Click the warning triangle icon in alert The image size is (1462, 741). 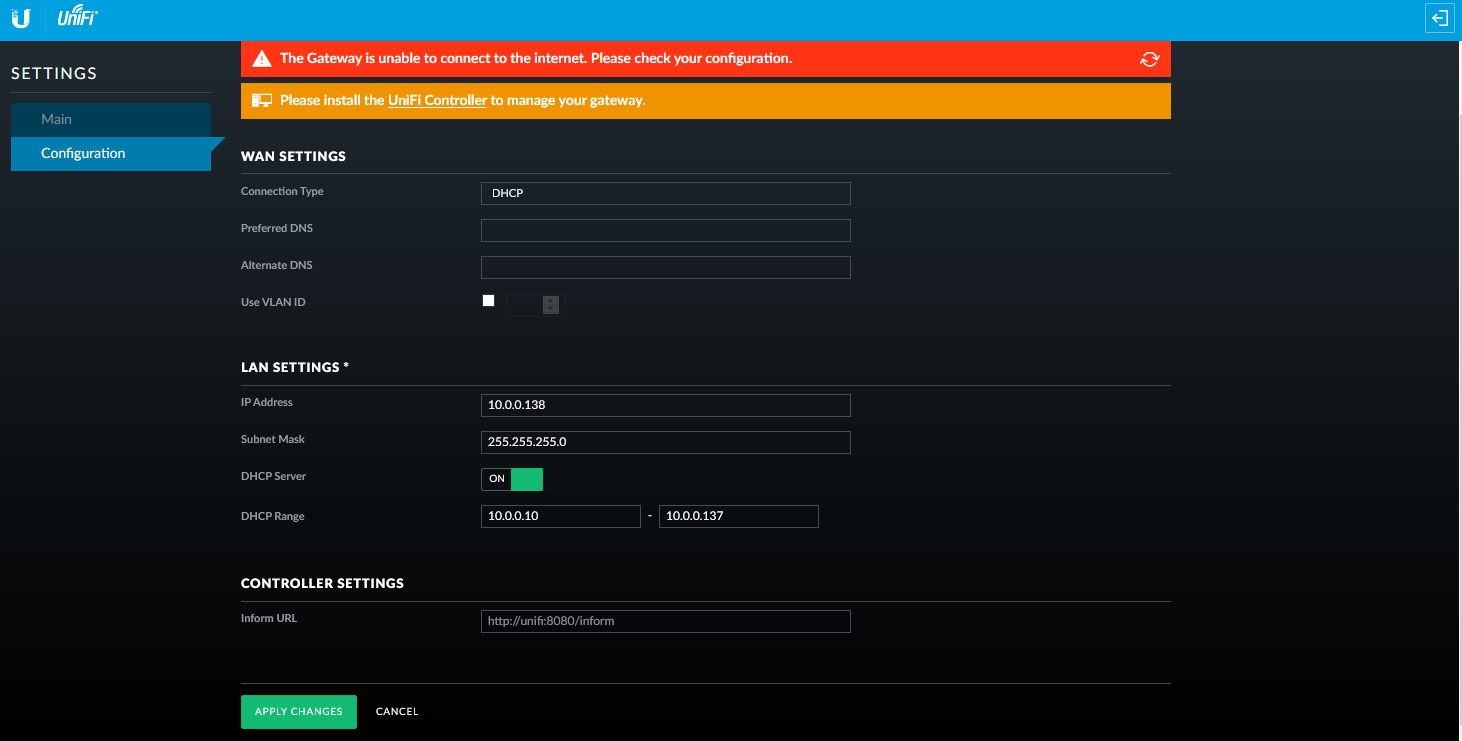(x=261, y=59)
